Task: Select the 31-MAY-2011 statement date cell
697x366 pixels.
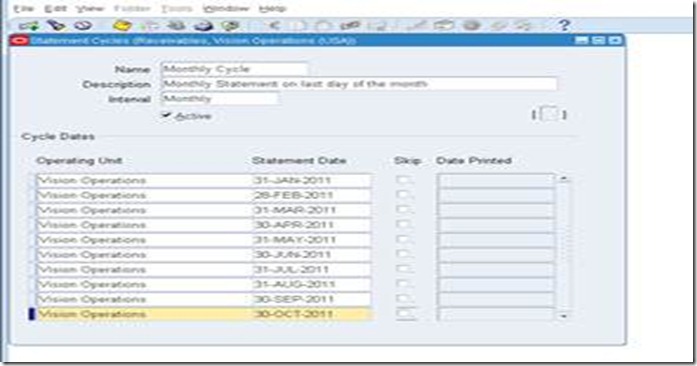Action: [x=311, y=240]
